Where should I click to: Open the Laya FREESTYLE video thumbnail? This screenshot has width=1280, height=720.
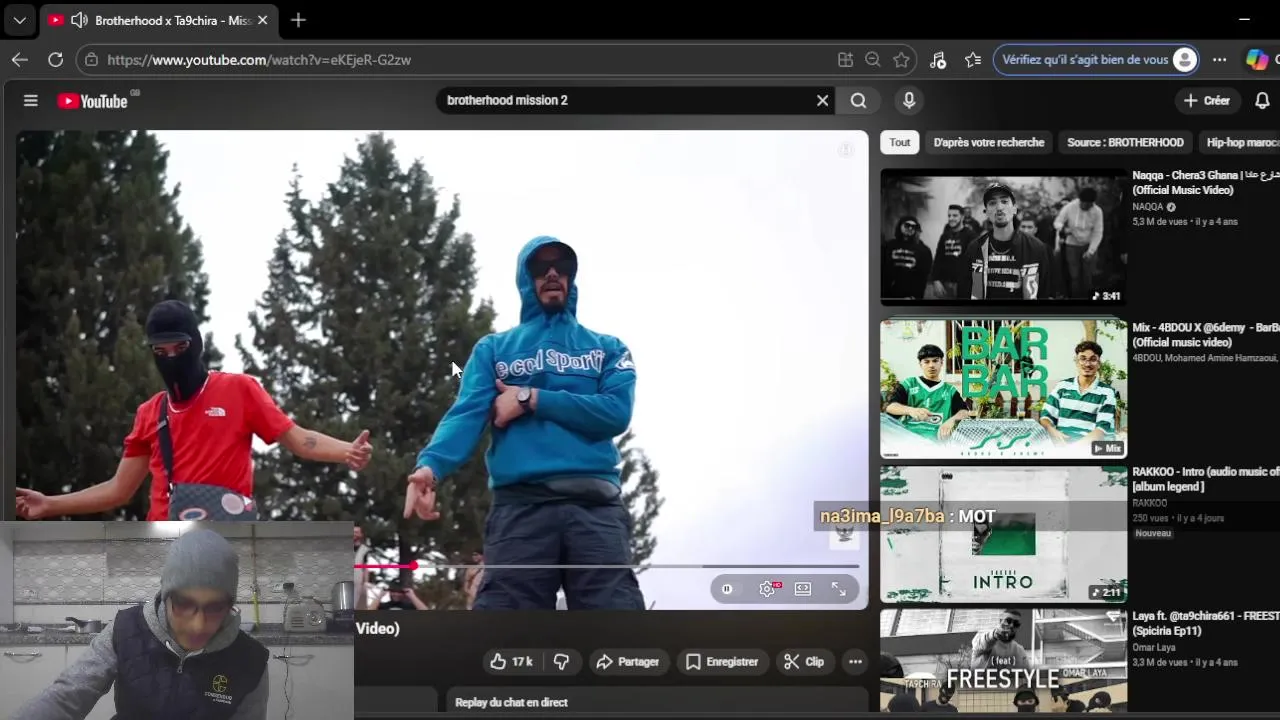coord(1003,662)
